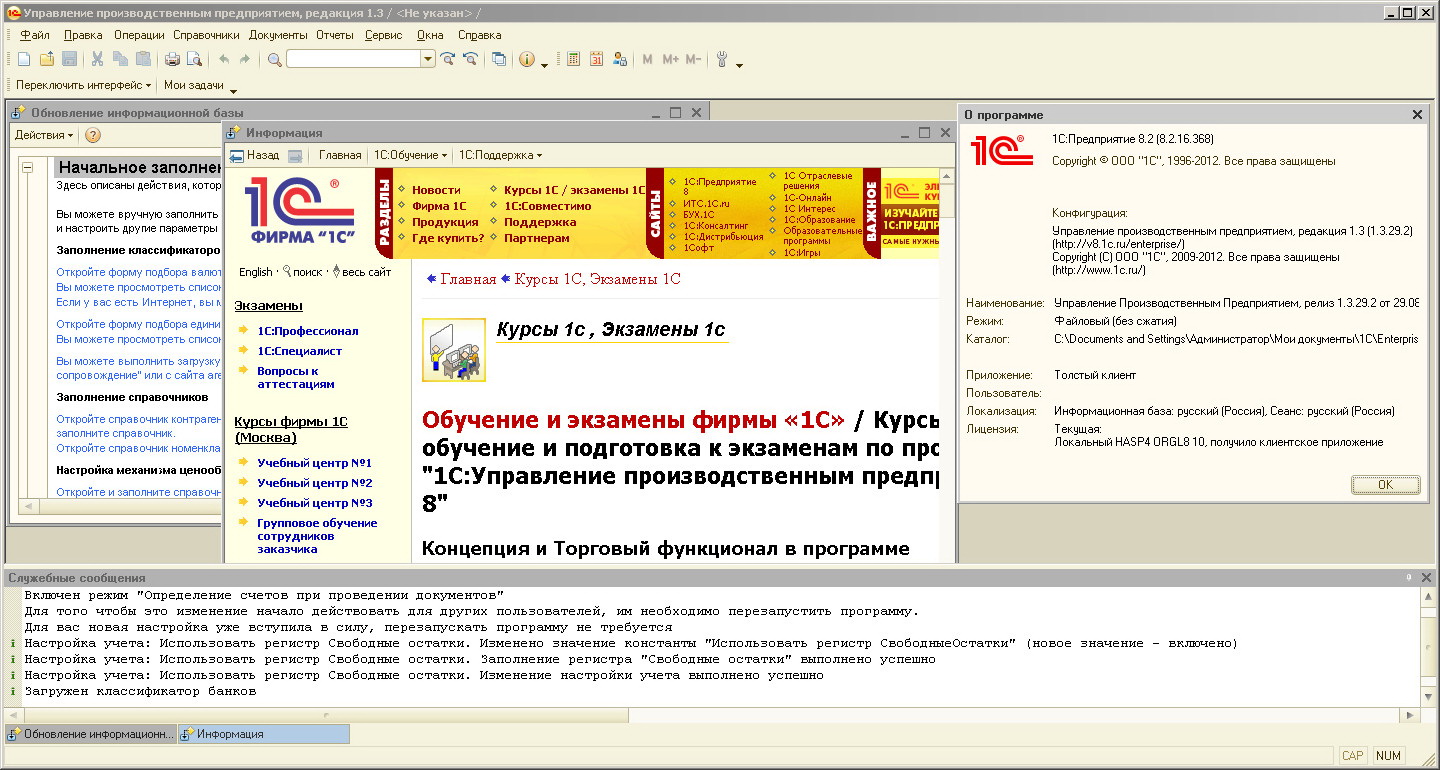The height and width of the screenshot is (770, 1440).
Task: Click the forward navigation icon next to Назад
Action: coord(295,155)
